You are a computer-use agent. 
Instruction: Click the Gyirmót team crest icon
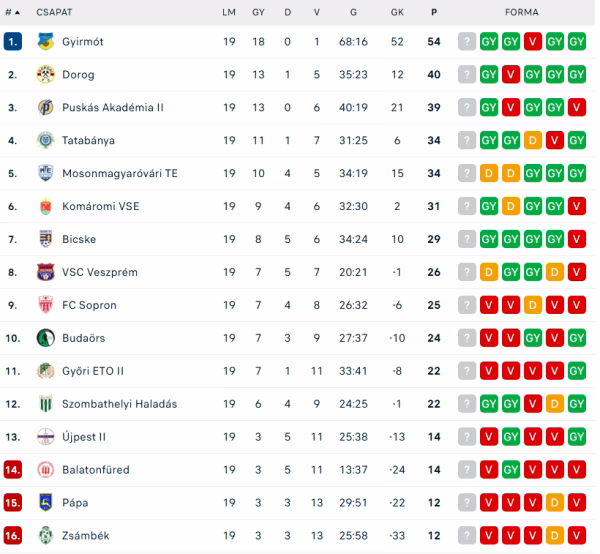45,42
